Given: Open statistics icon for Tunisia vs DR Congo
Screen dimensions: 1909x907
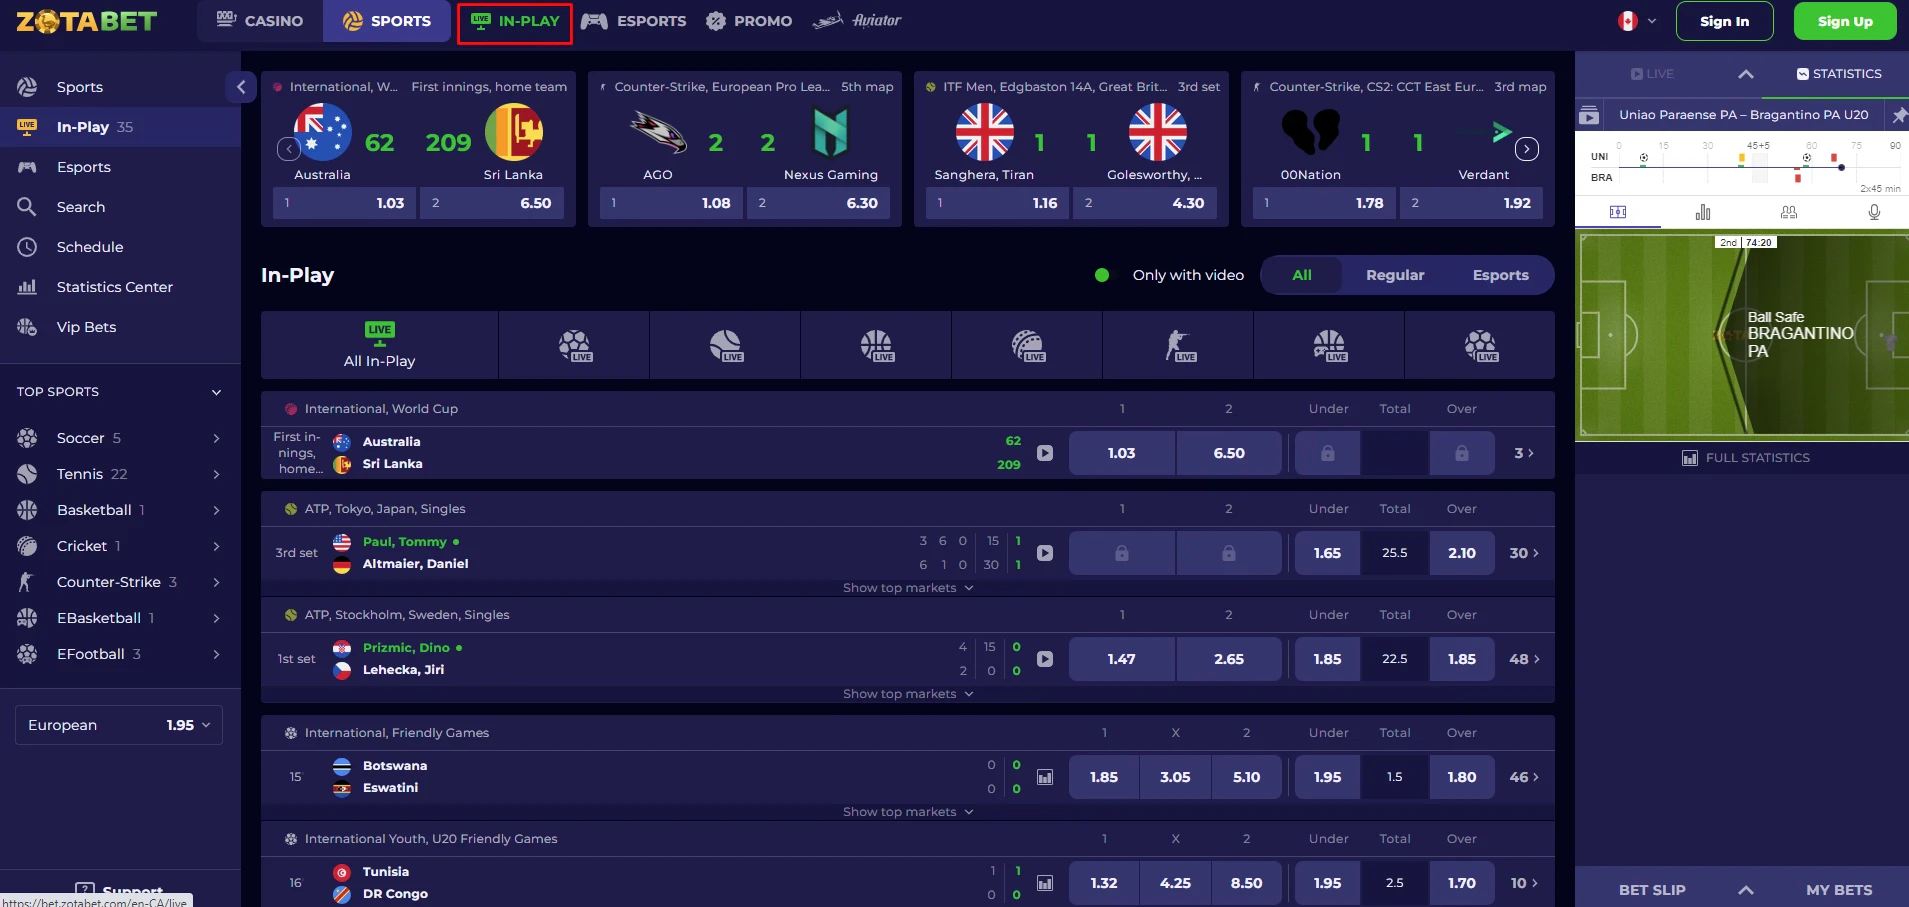Looking at the screenshot, I should point(1045,883).
